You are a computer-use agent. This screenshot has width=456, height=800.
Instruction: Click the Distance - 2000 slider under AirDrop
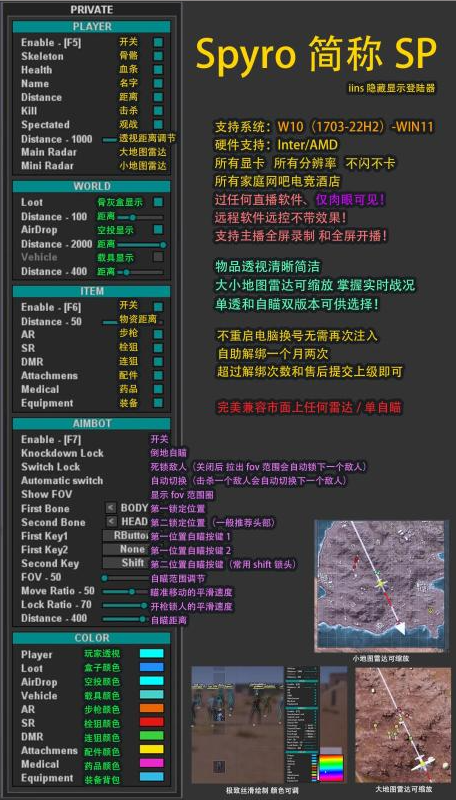tap(140, 244)
